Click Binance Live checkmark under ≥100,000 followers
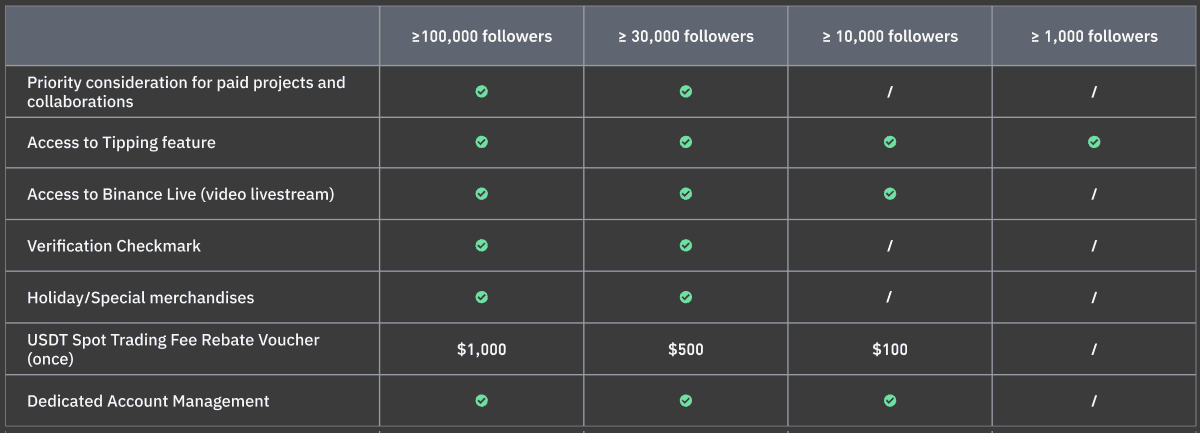Viewport: 1200px width, 433px height. [x=481, y=194]
